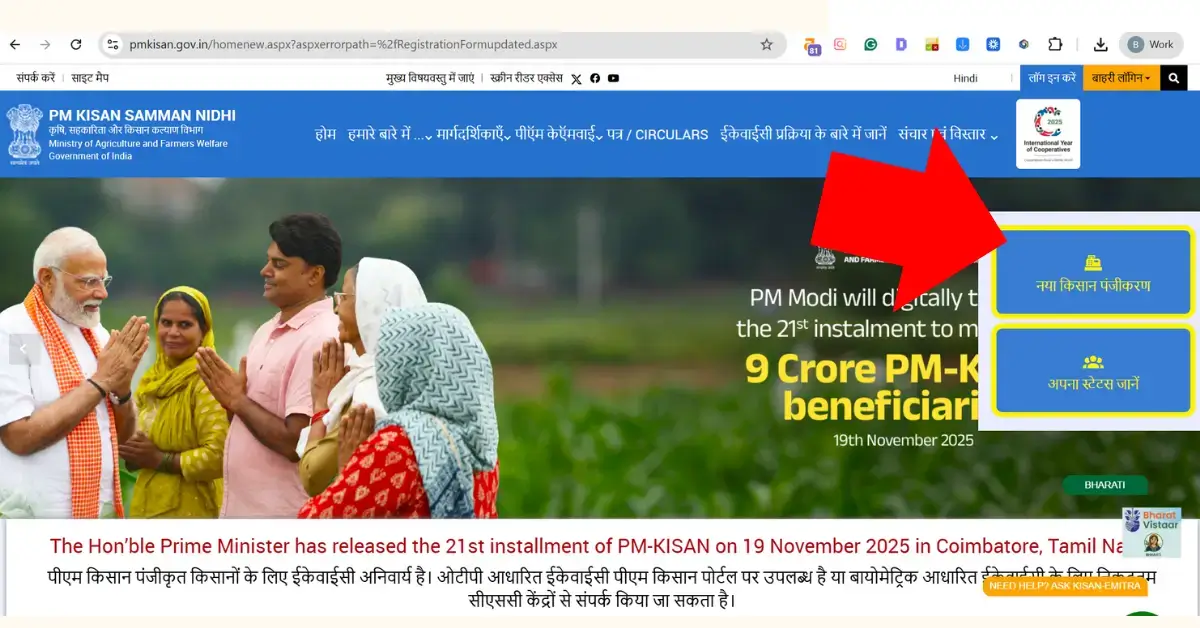Viewport: 1200px width, 628px height.
Task: Expand the मार्गदर्शिकाएँ menu
Action: point(474,134)
